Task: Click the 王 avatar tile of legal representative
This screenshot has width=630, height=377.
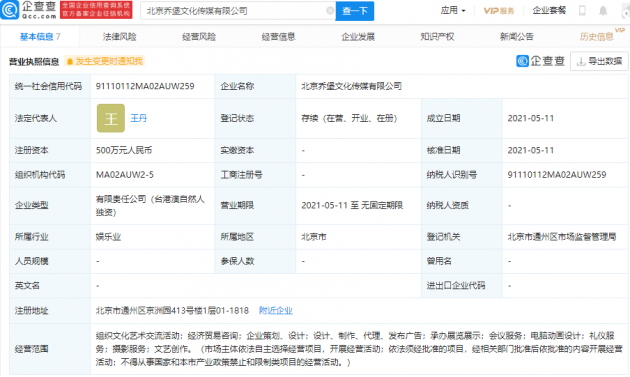Action: [x=111, y=118]
